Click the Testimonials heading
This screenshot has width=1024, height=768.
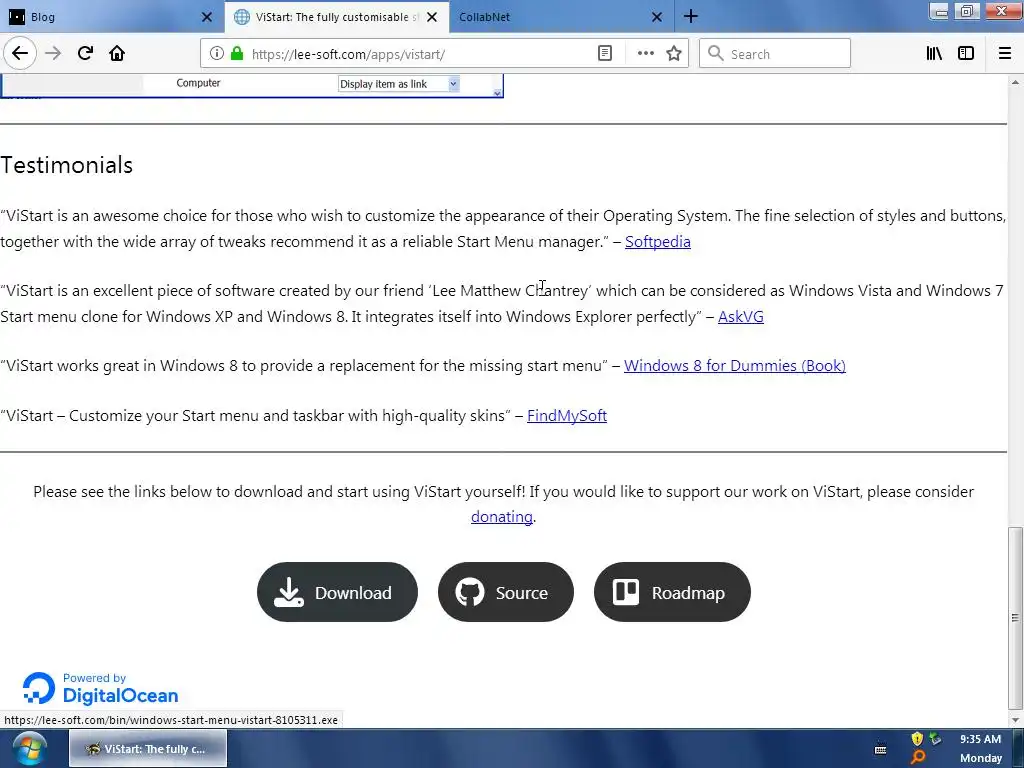coord(67,165)
